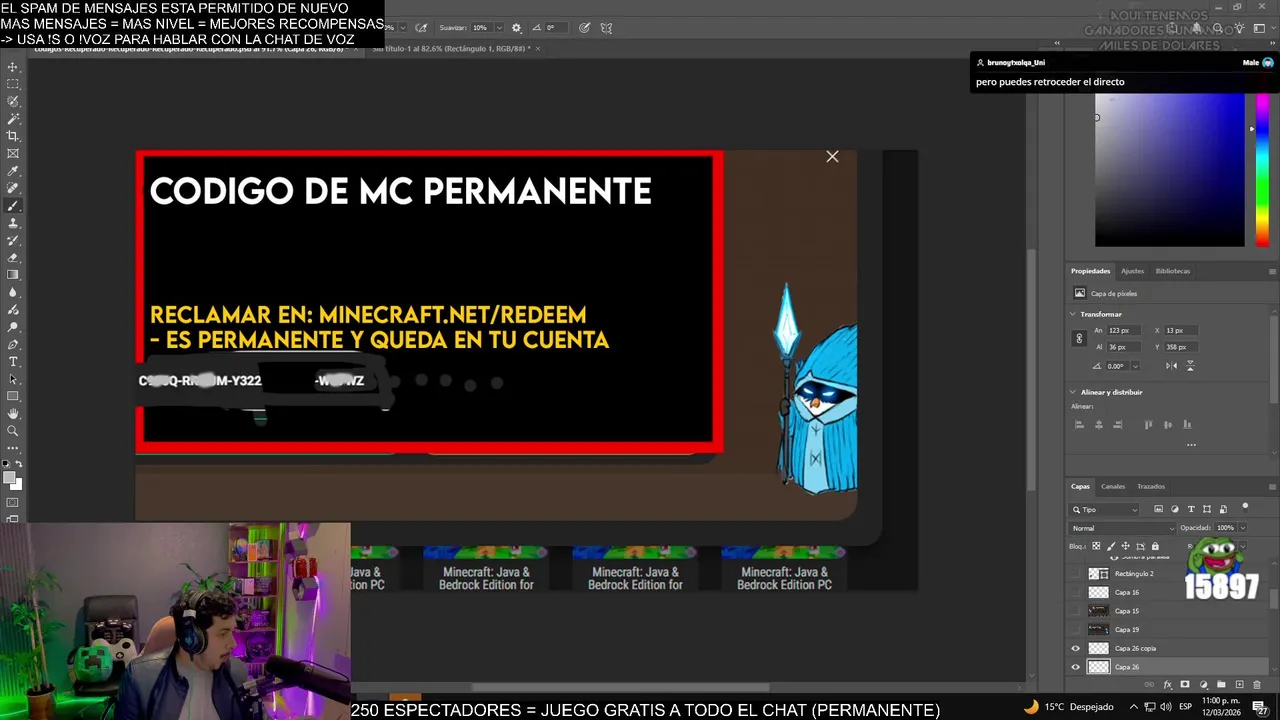
Task: Toggle the layer filter on/off switch
Action: point(1245,507)
